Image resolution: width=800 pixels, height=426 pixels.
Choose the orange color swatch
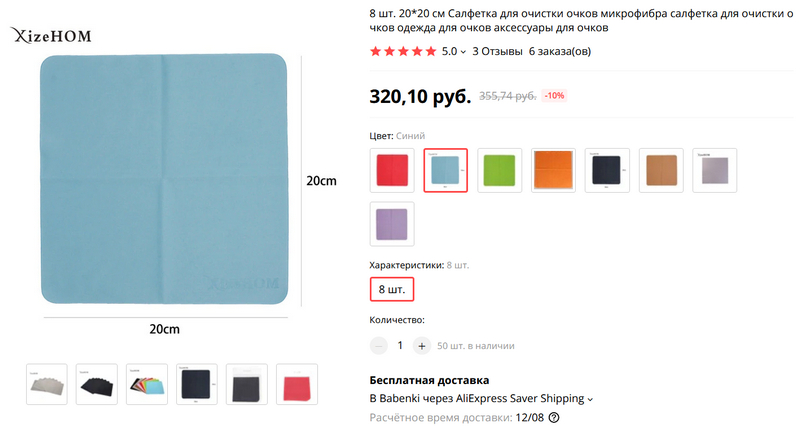(553, 170)
